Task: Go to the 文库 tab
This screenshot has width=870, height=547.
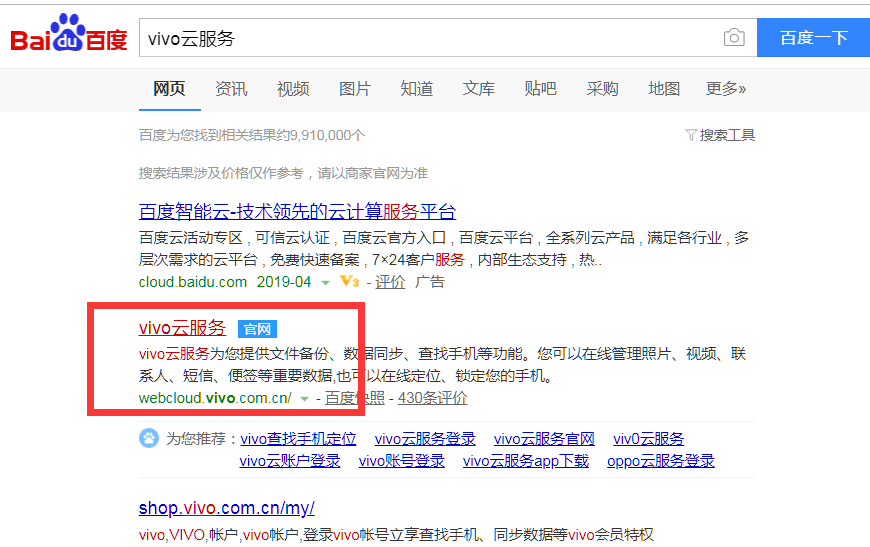Action: click(x=479, y=89)
